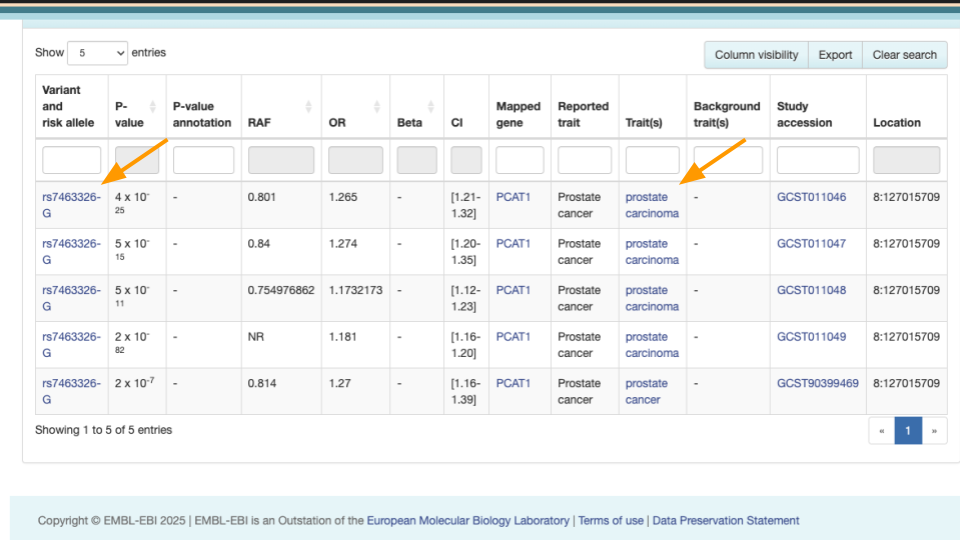Open PCAT1 gene link in GCST011049 row
This screenshot has height=540, width=960.
(x=513, y=337)
